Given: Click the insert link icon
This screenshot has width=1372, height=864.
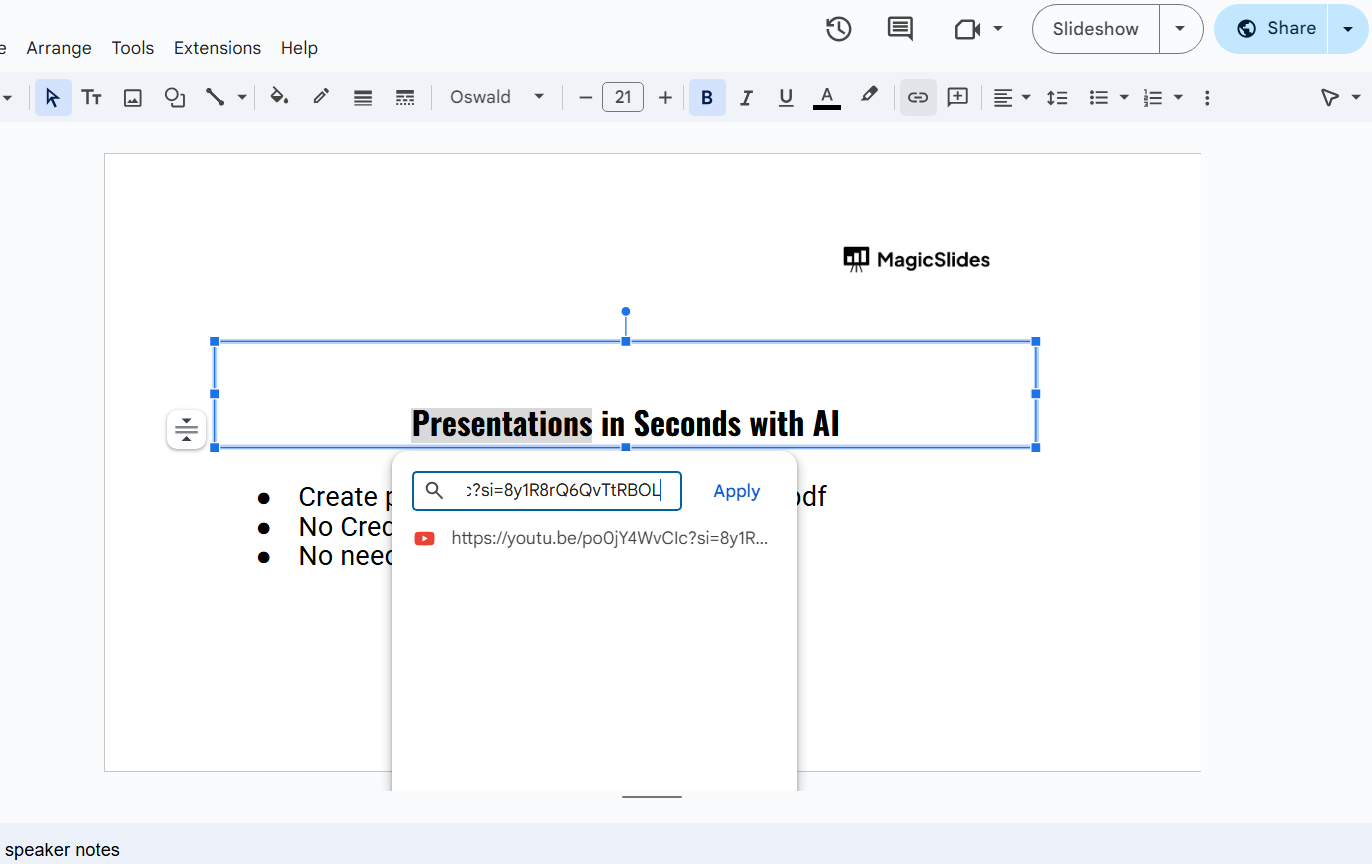Looking at the screenshot, I should pos(918,97).
